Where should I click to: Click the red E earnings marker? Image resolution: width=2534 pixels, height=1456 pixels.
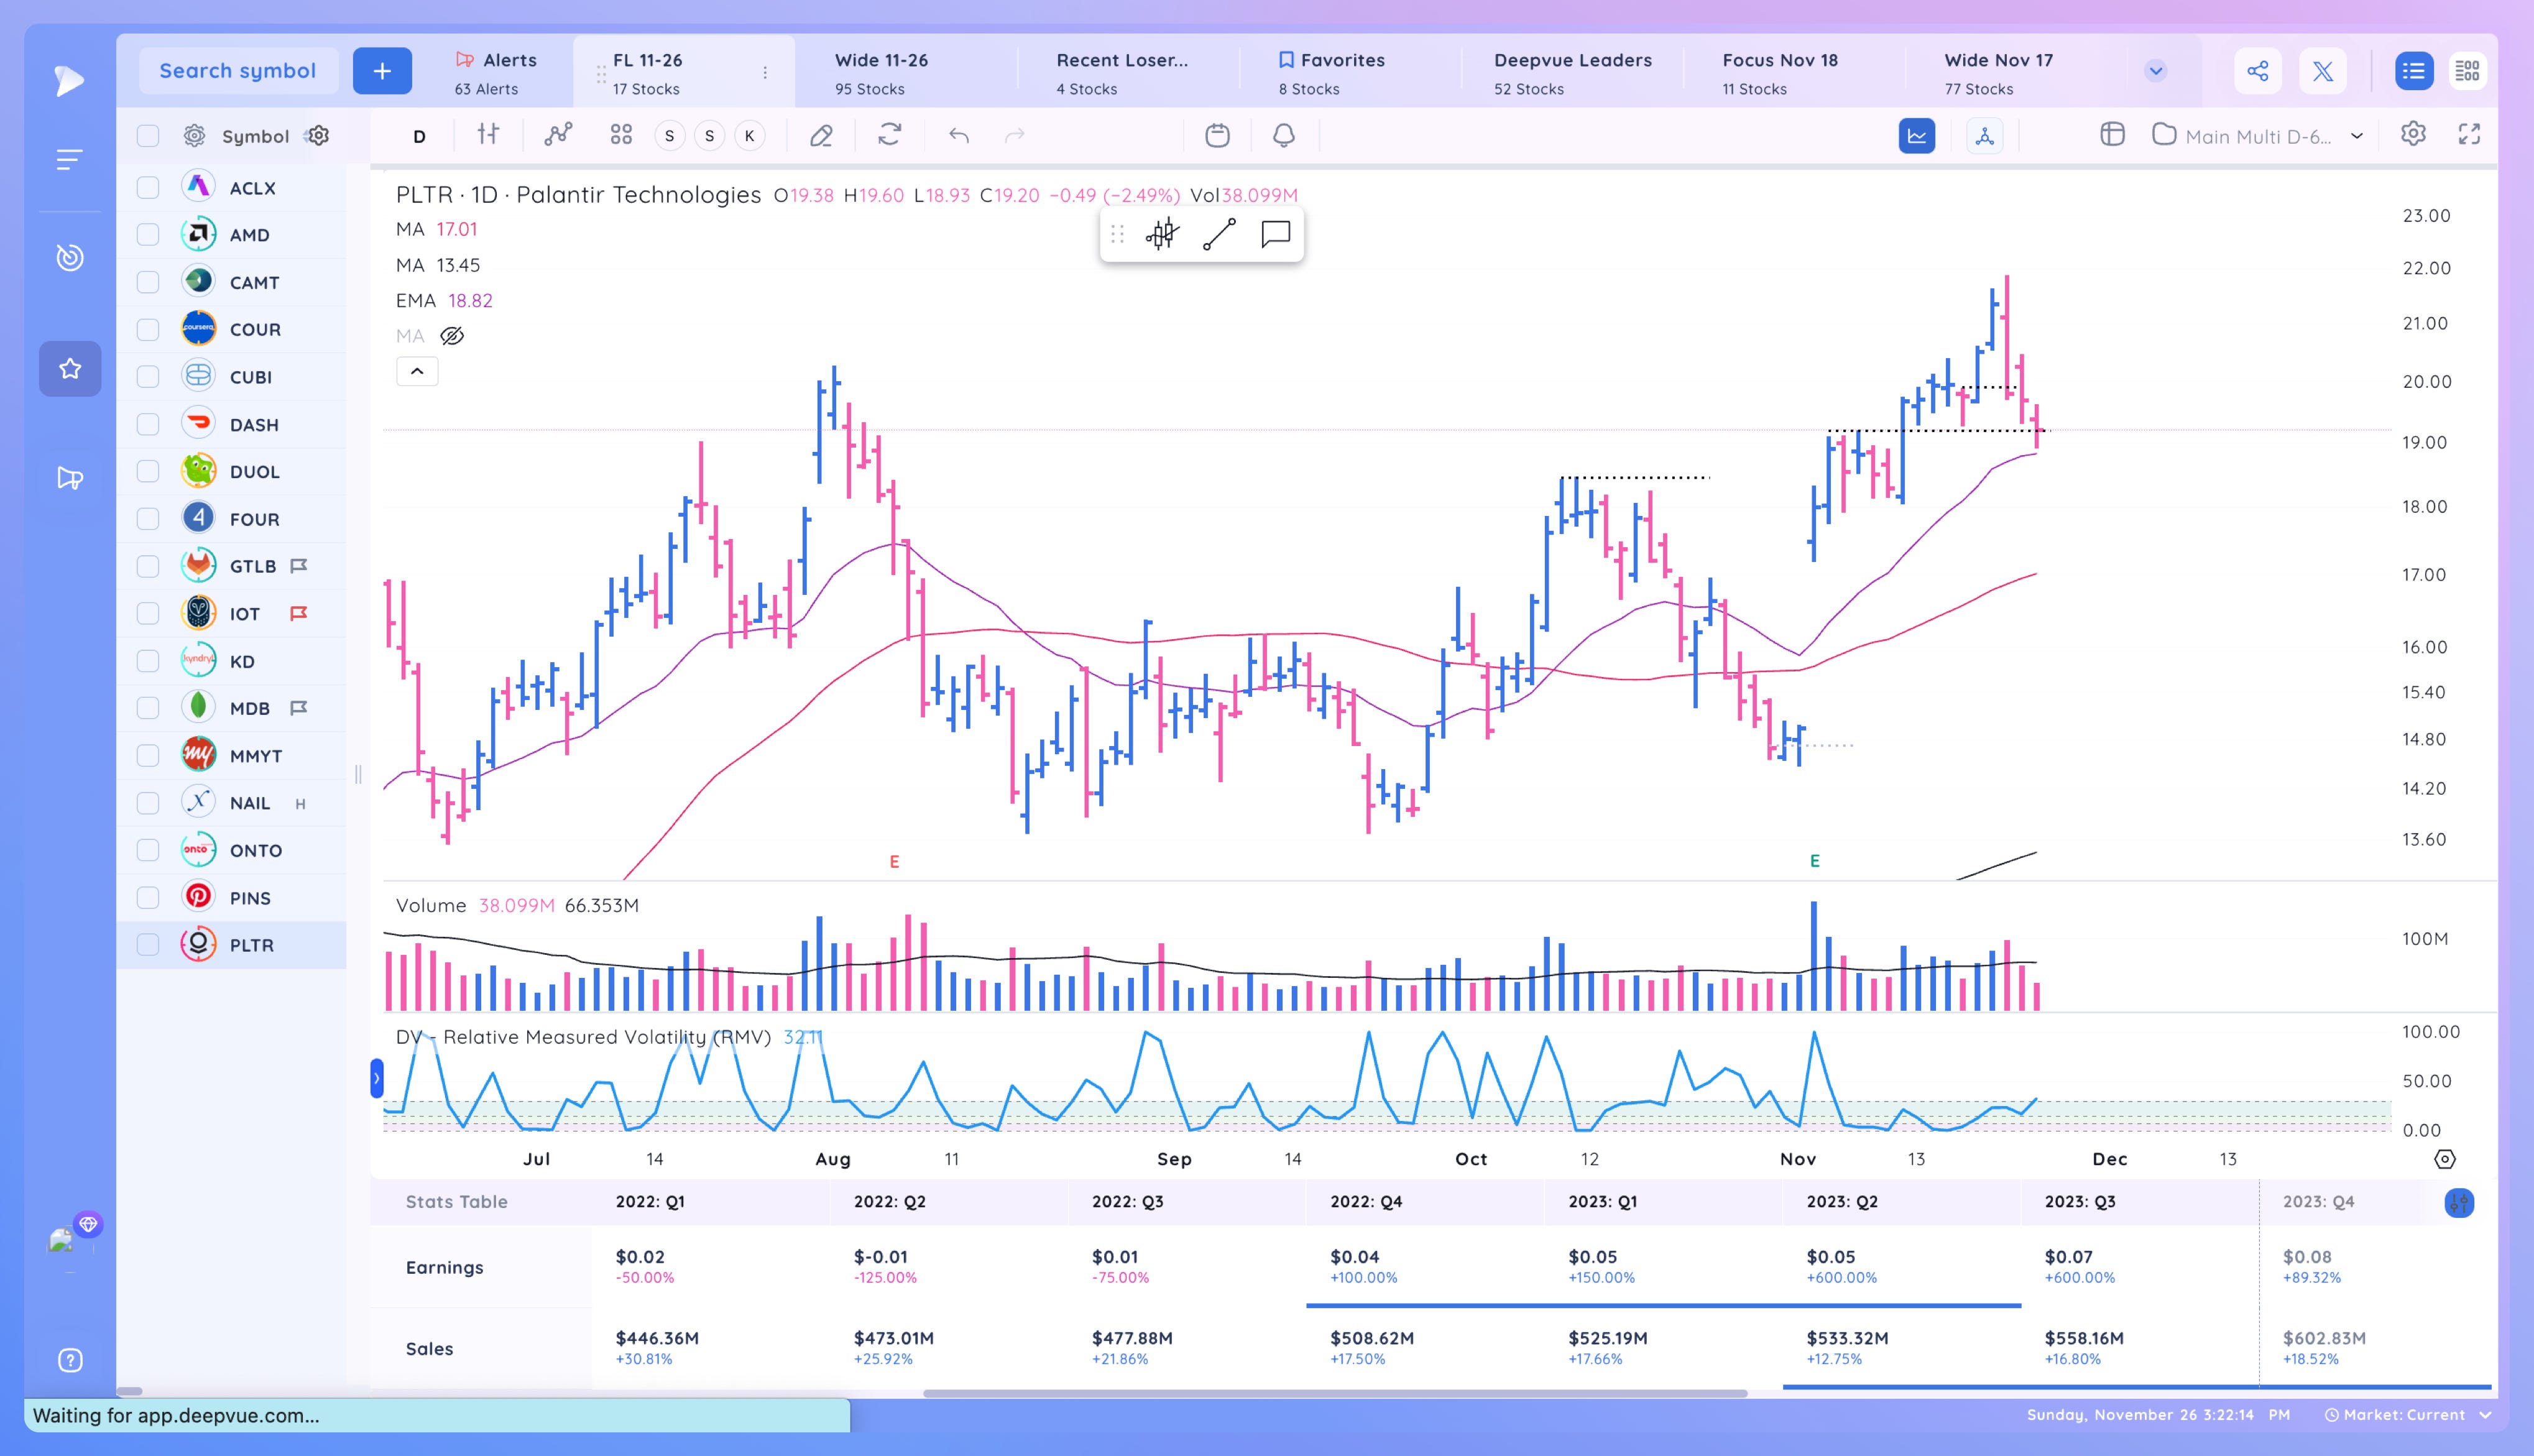click(894, 861)
